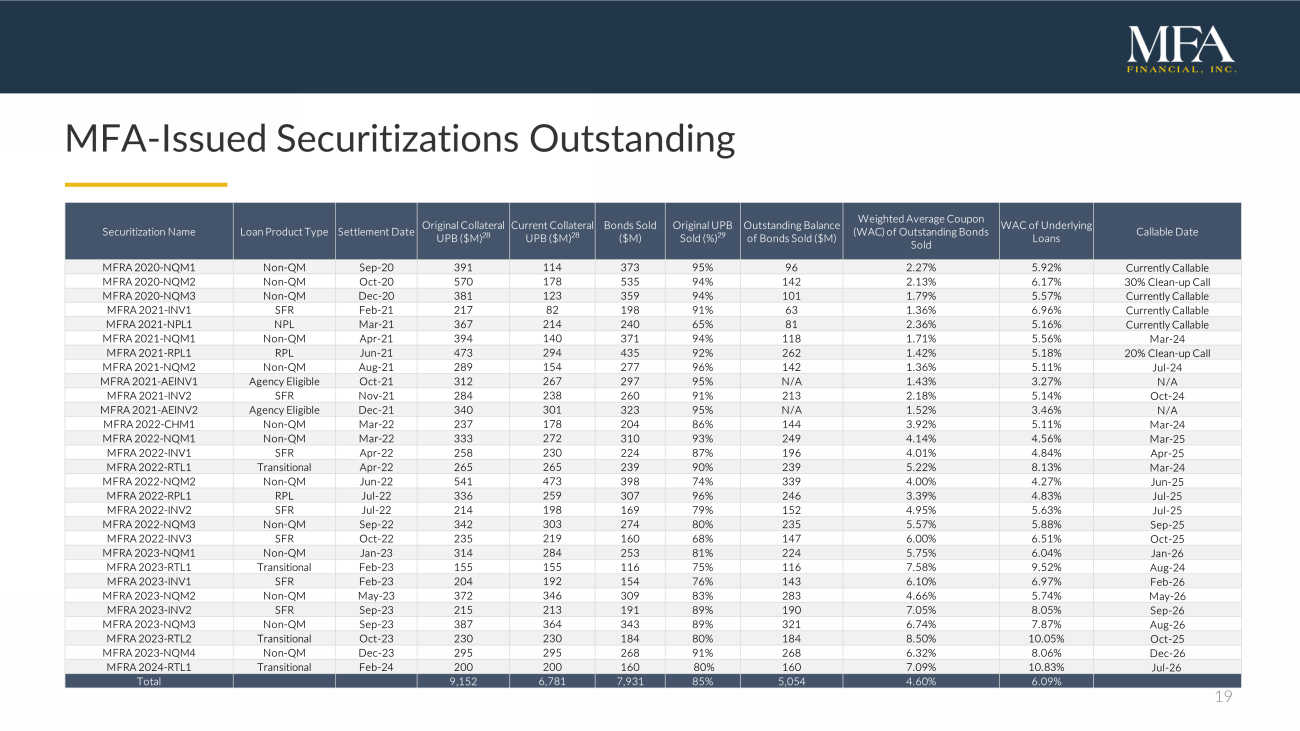
Task: Select the Securitization Name column header
Action: [x=149, y=232]
